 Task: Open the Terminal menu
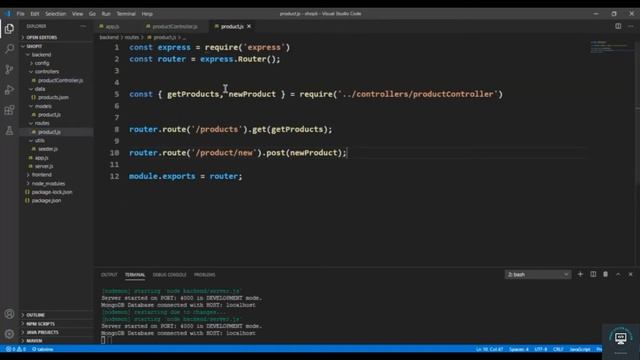coord(126,13)
